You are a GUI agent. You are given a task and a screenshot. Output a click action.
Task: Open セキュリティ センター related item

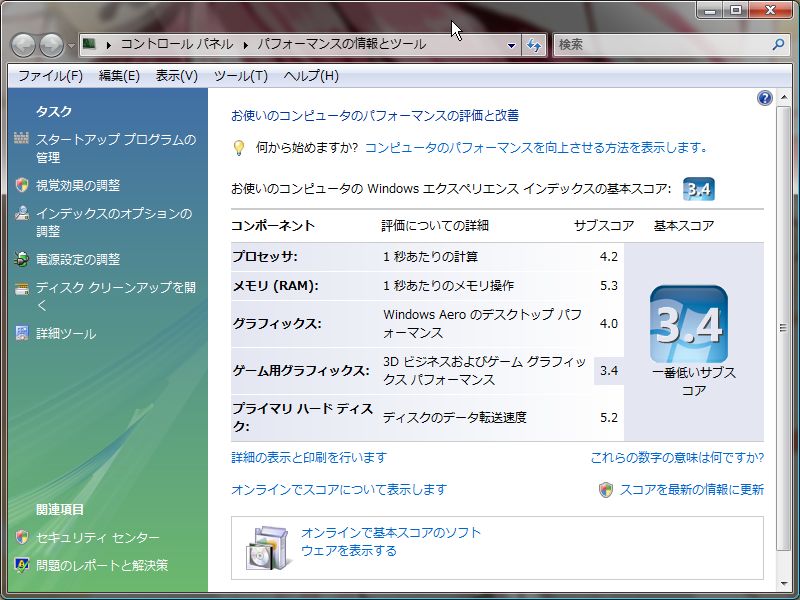(x=97, y=537)
